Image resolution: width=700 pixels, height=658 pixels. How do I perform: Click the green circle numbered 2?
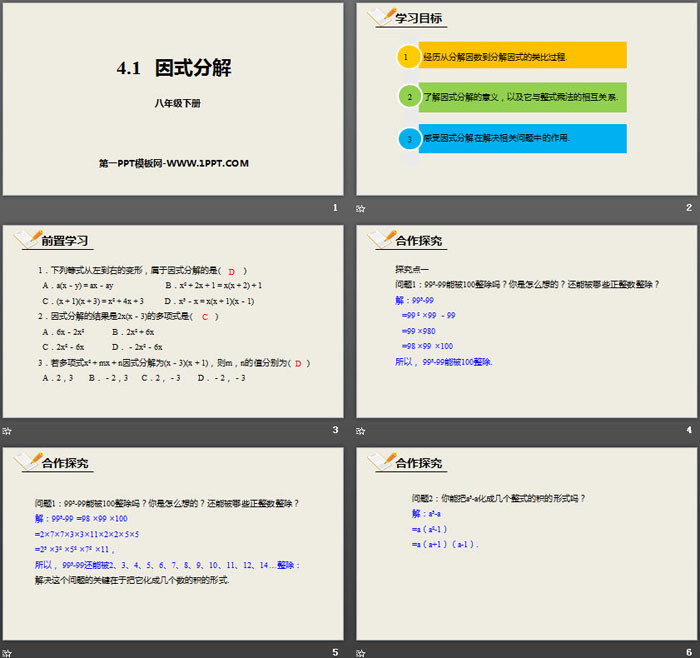[x=407, y=97]
